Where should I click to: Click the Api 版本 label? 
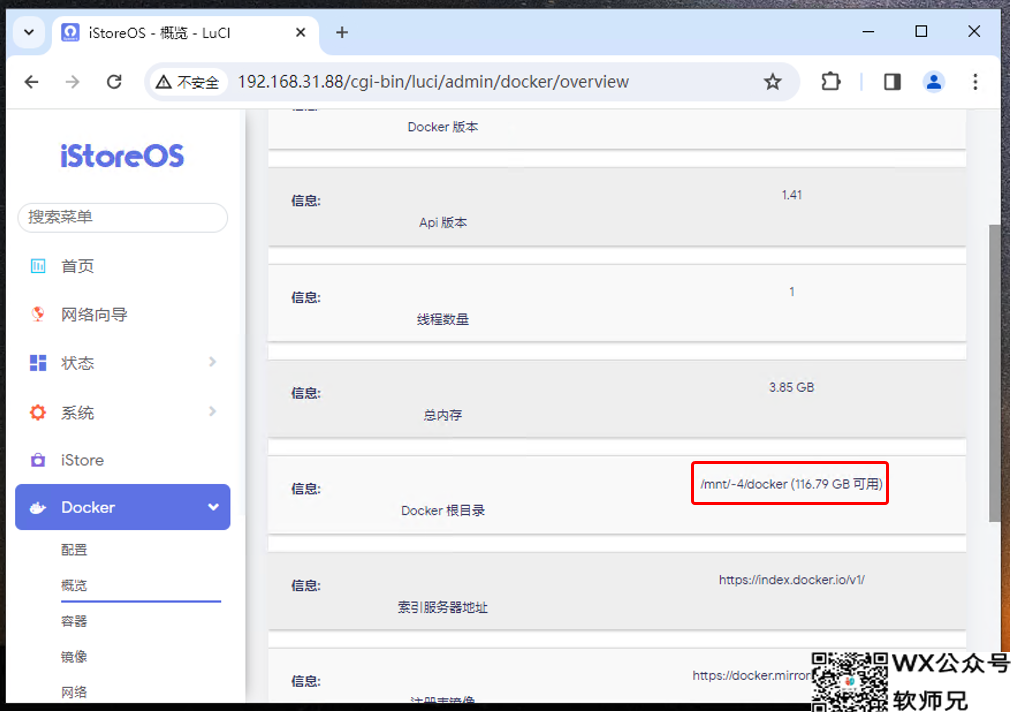442,222
